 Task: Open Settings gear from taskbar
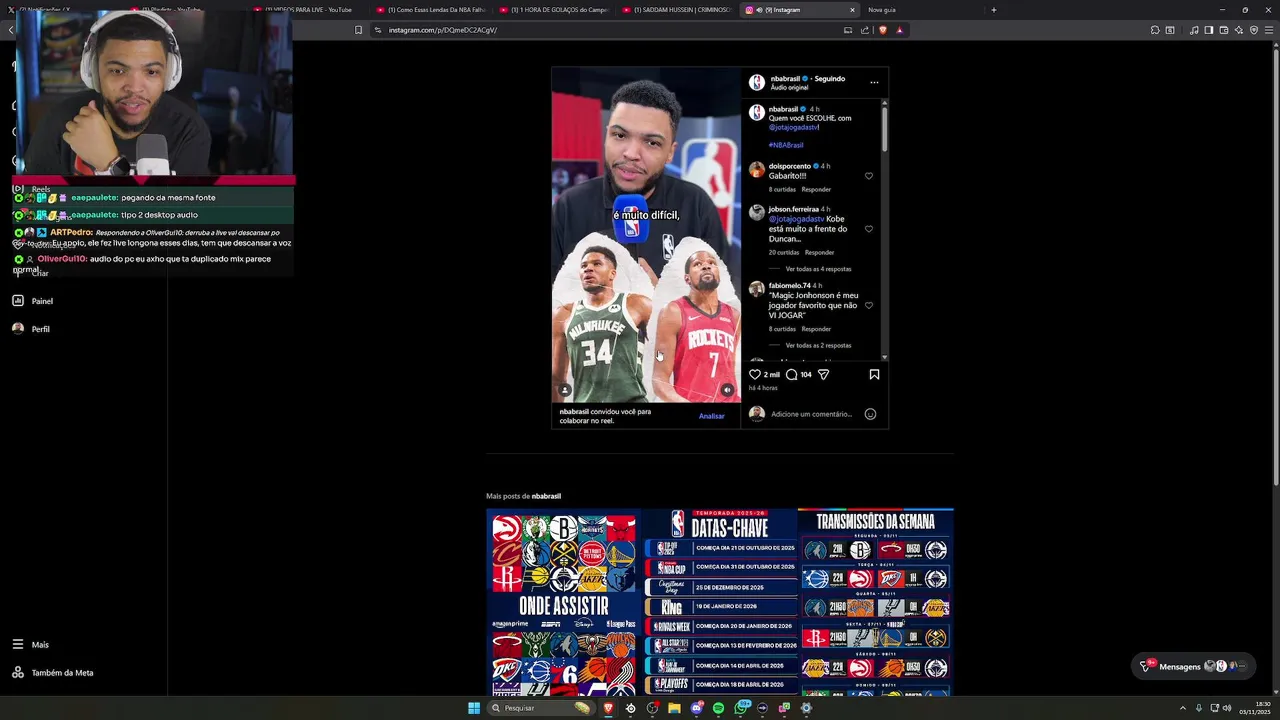point(806,708)
